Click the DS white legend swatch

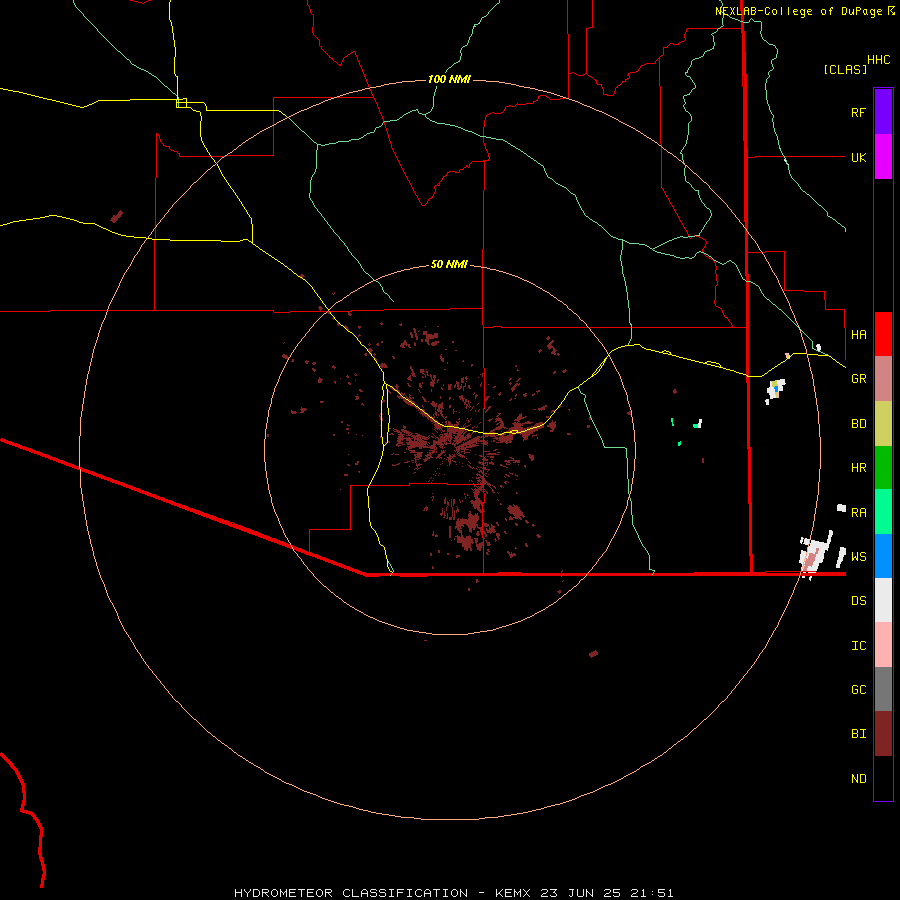coord(883,600)
